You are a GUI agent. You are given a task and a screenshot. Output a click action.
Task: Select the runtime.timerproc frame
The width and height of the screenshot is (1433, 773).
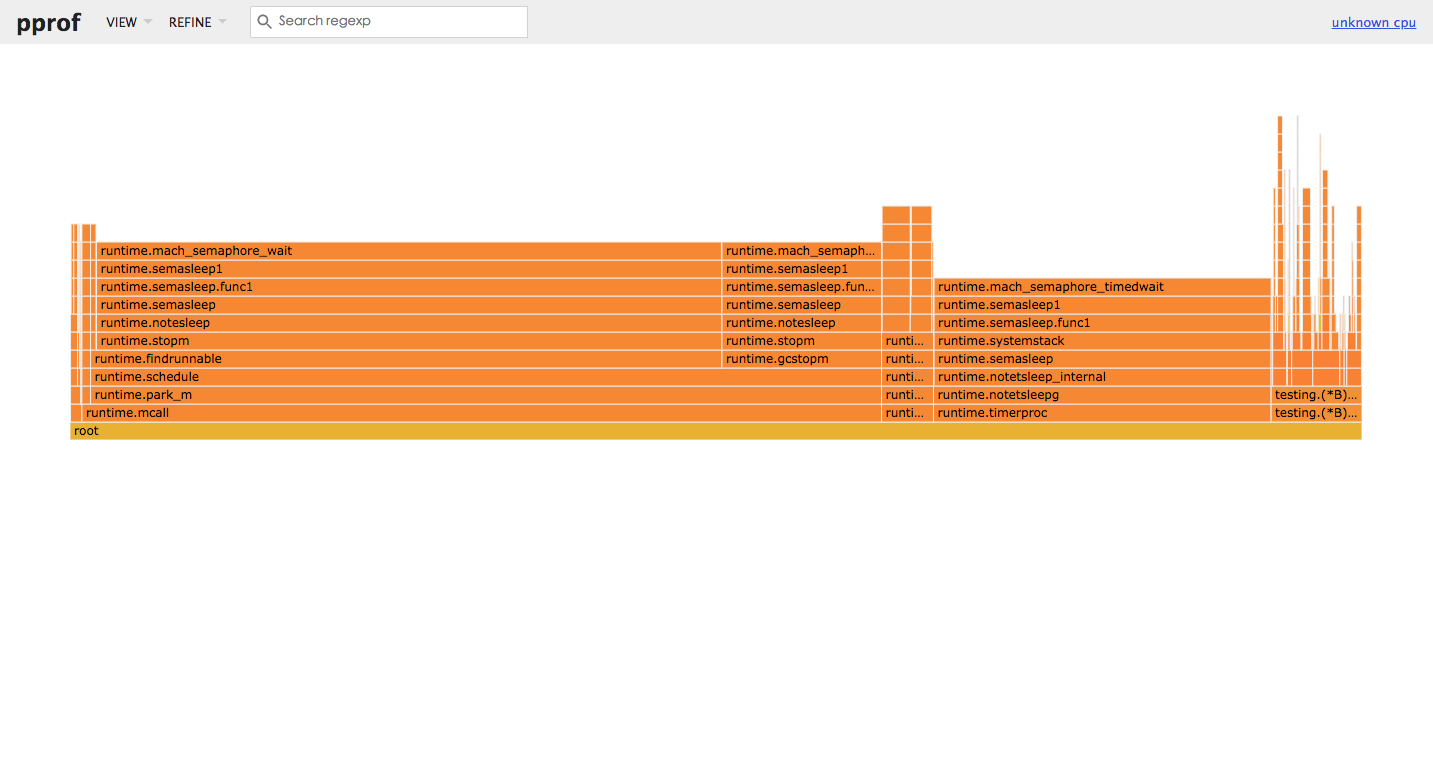coord(1102,413)
